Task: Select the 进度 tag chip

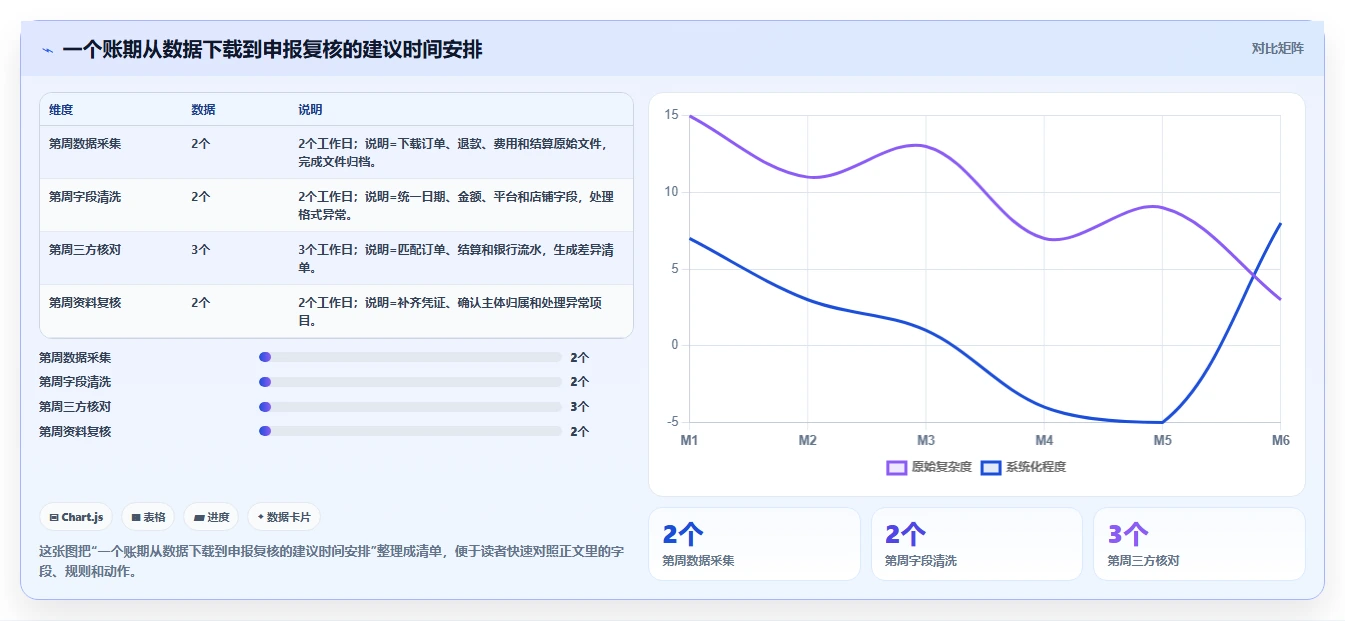Action: coord(212,517)
